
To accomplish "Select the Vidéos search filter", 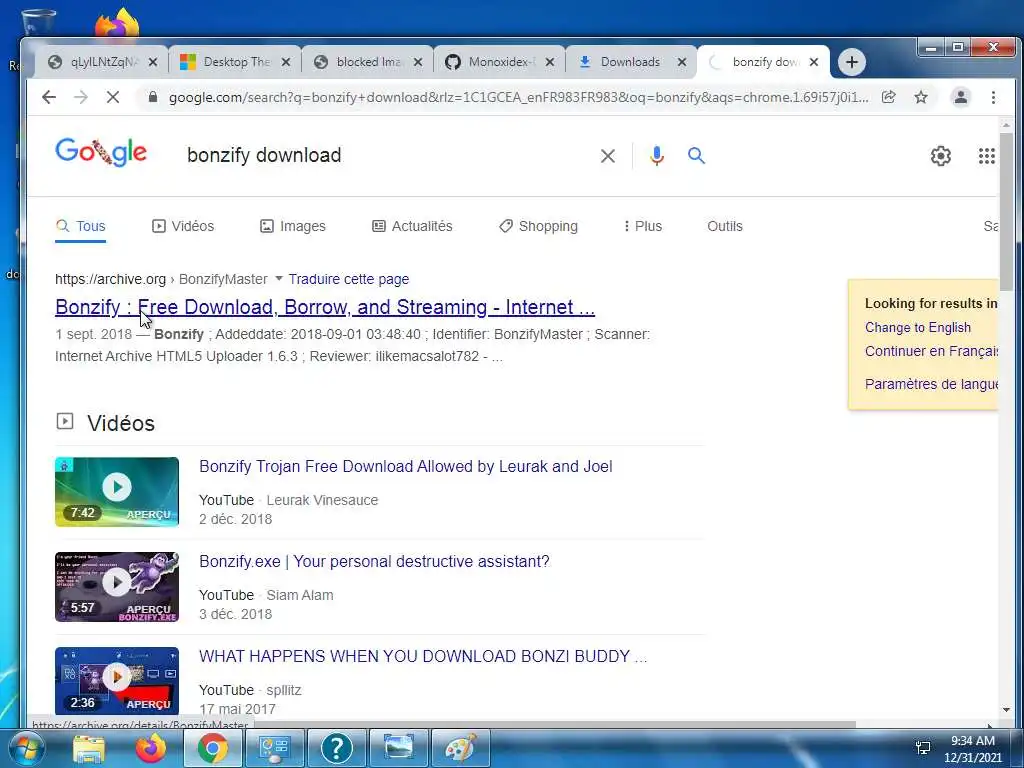I will 183,226.
